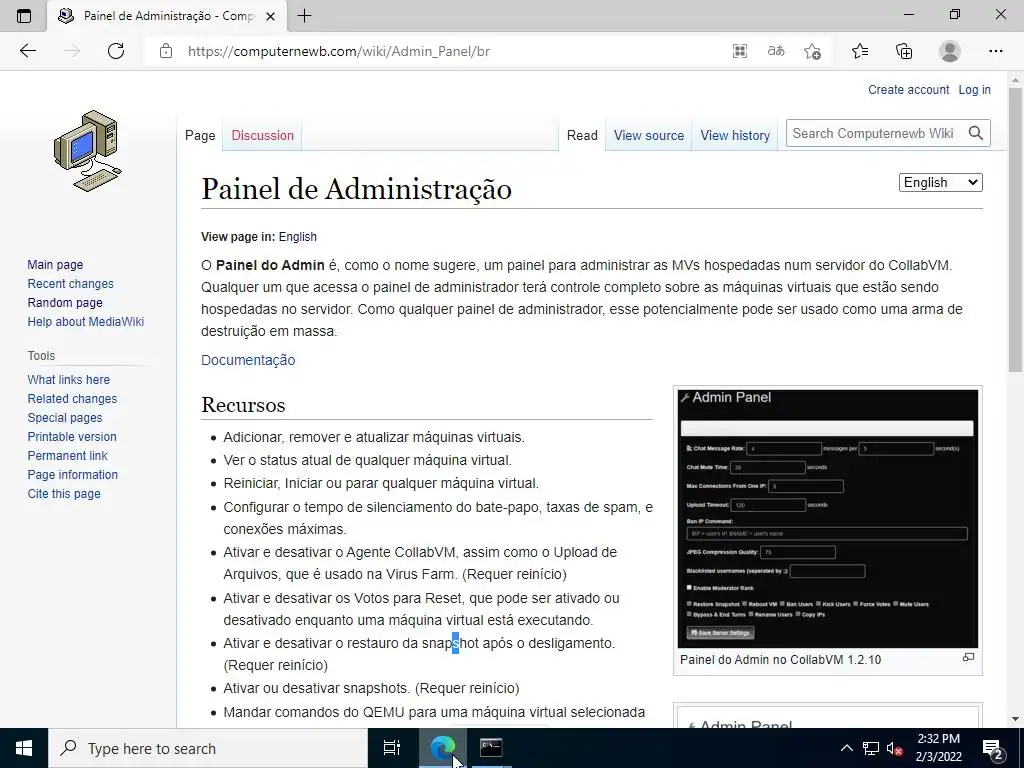Click the Recursos section heading
Image resolution: width=1024 pixels, height=768 pixels.
[243, 405]
